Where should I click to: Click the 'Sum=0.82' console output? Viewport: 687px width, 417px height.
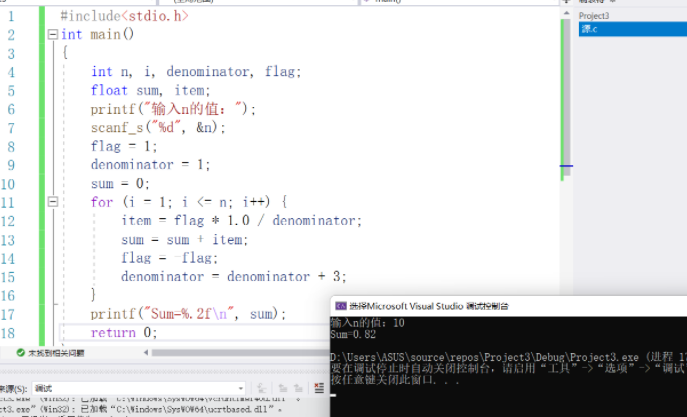(x=353, y=334)
